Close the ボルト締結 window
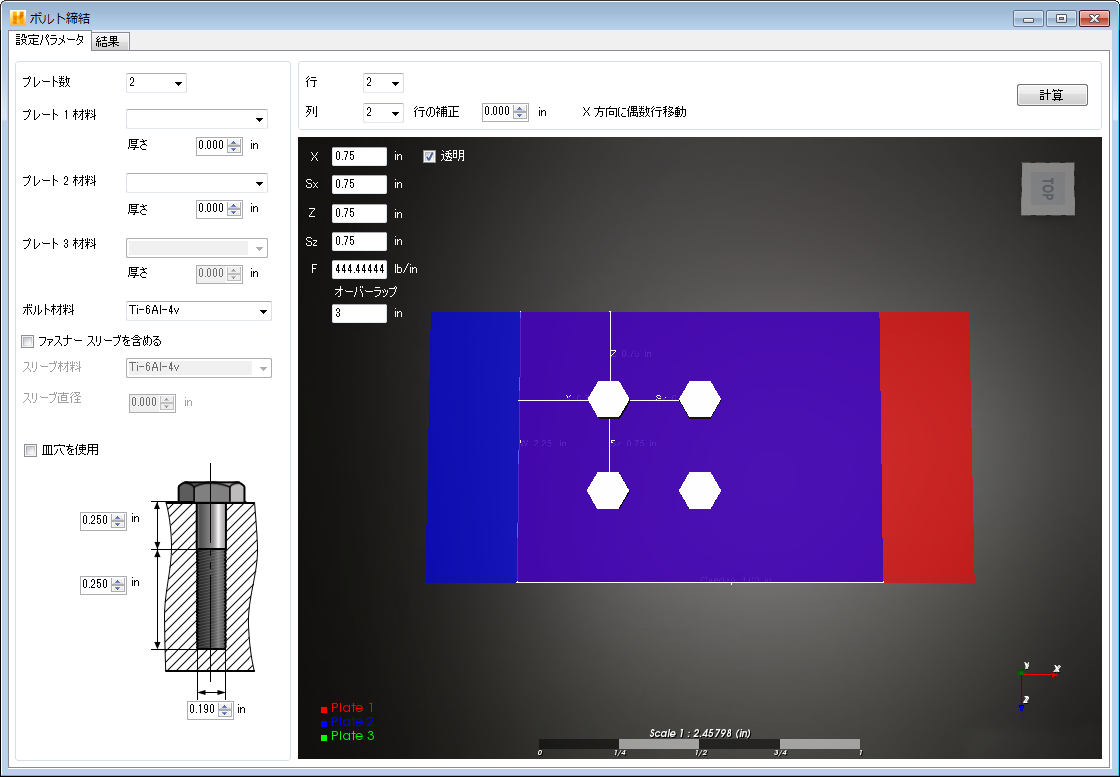 pos(1094,19)
